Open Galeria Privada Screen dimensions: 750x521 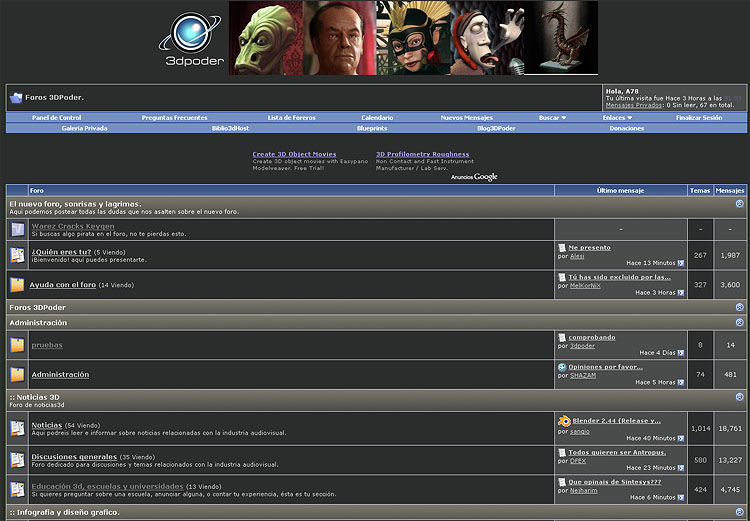(84, 128)
